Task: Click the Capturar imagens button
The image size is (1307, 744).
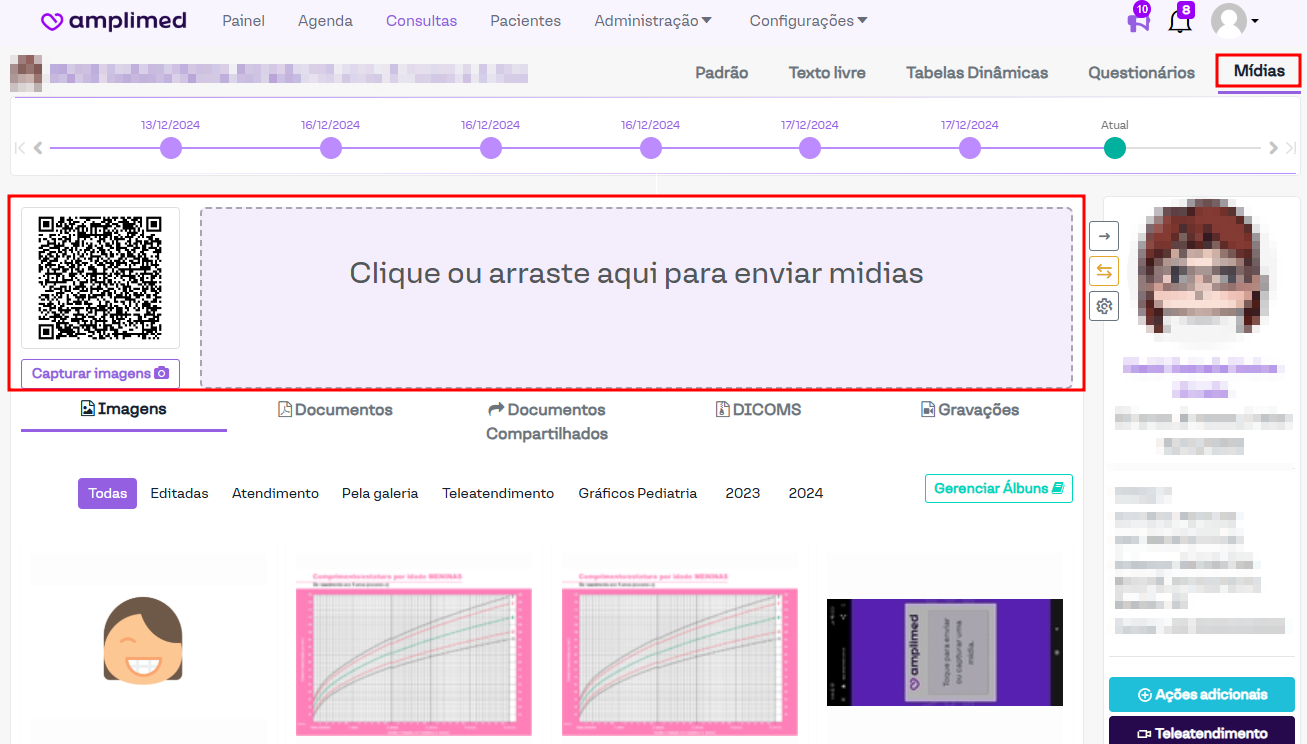Action: point(100,374)
